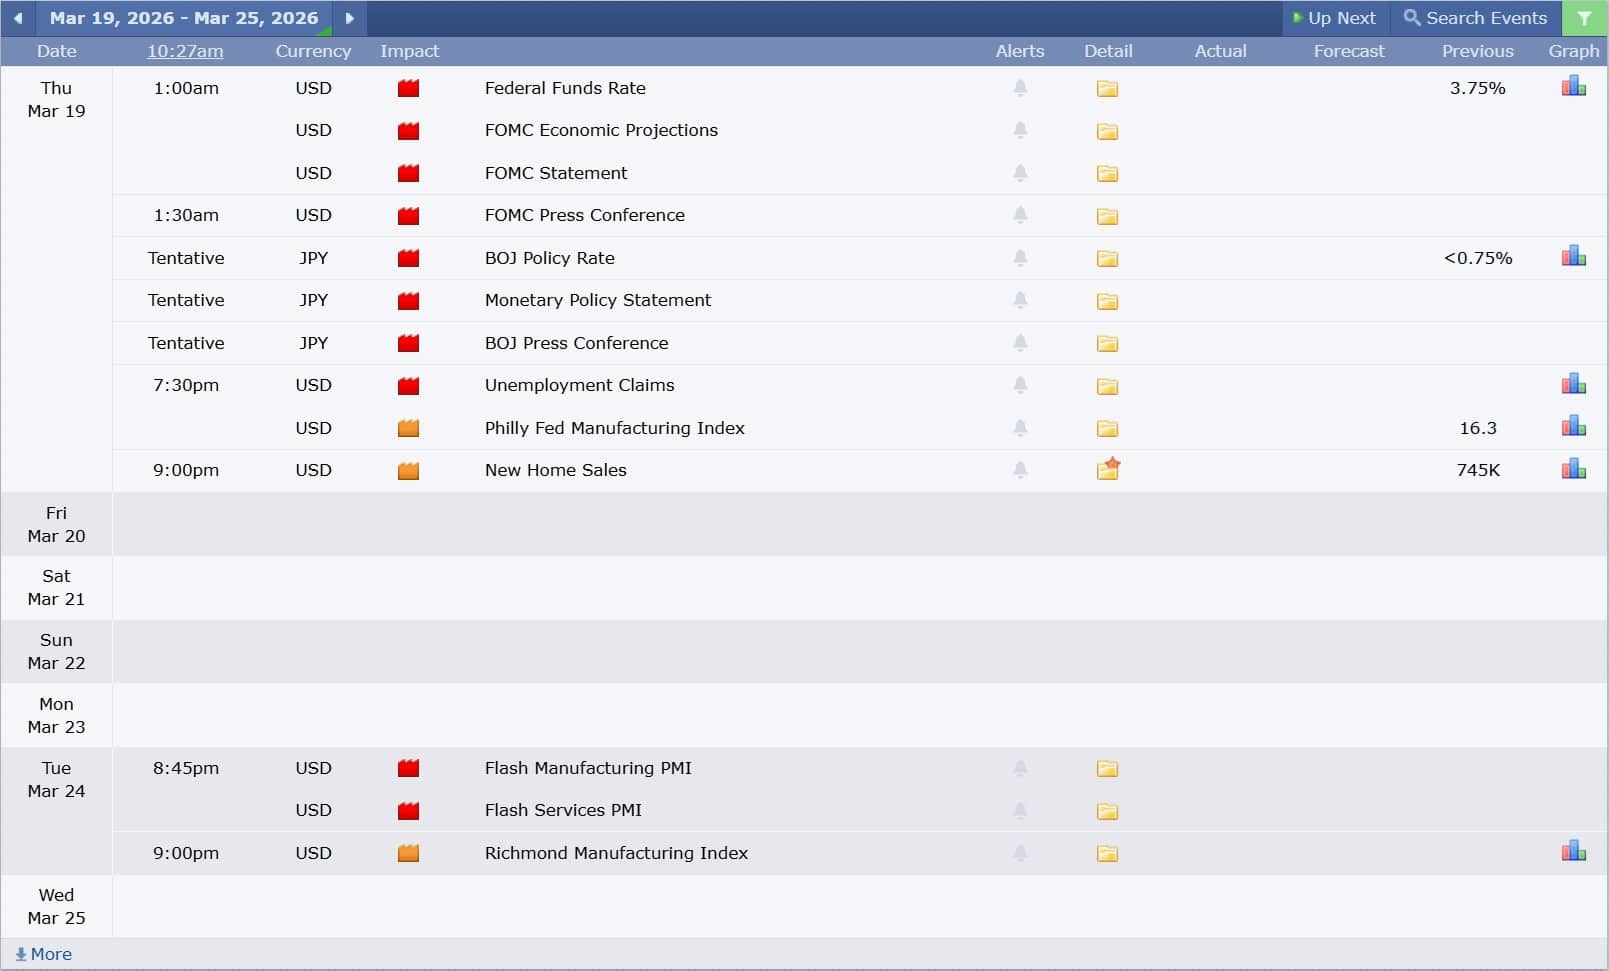Open the filter funnel icon
The height and width of the screenshot is (971, 1609).
pyautogui.click(x=1584, y=18)
